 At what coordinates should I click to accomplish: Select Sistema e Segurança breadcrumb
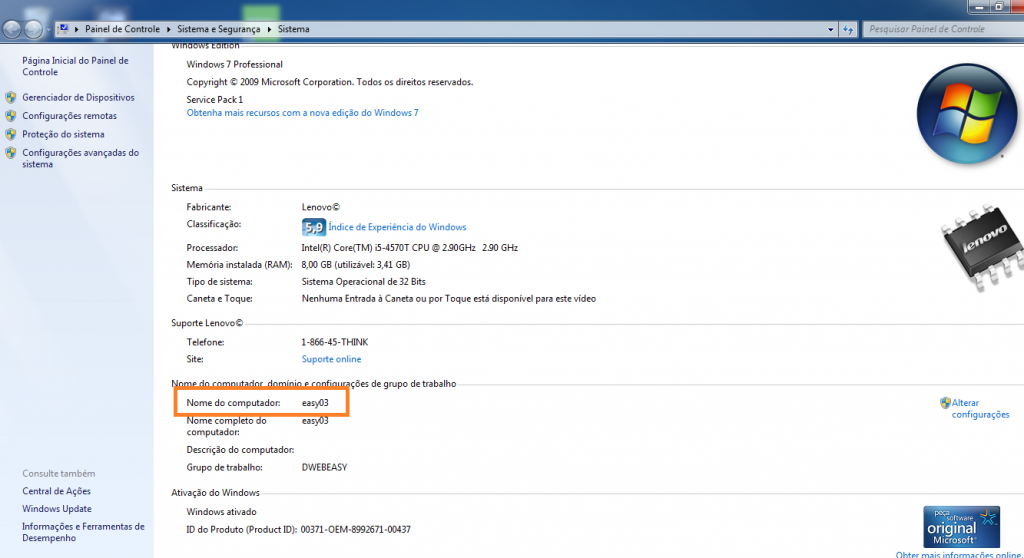tap(218, 29)
